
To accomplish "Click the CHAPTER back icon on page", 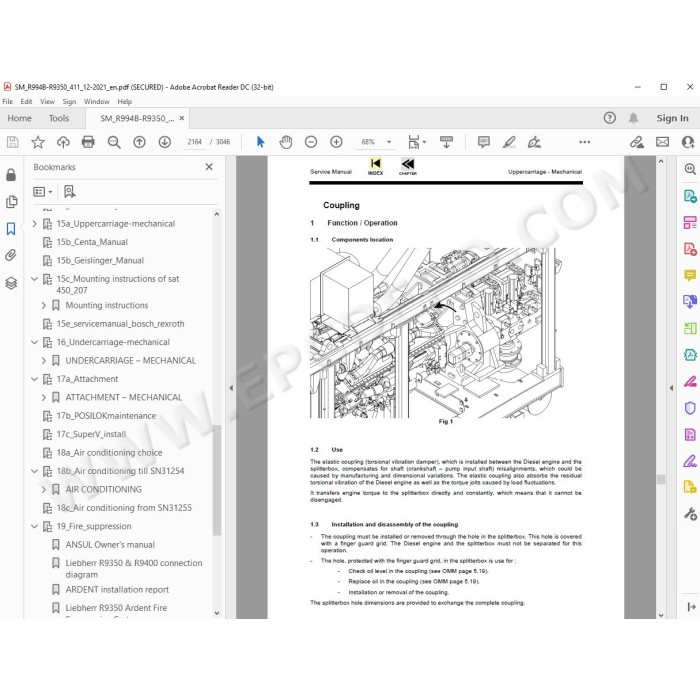I will [x=408, y=166].
